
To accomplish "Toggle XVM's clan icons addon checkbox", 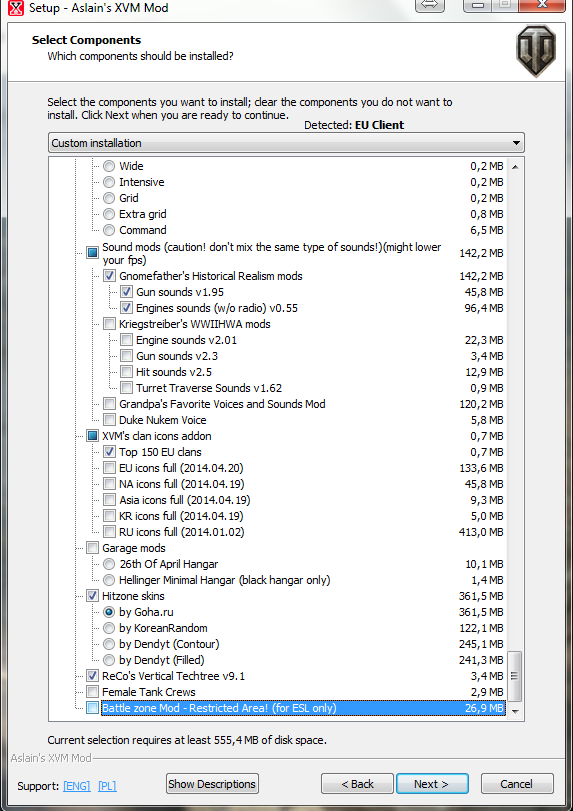I will [92, 436].
